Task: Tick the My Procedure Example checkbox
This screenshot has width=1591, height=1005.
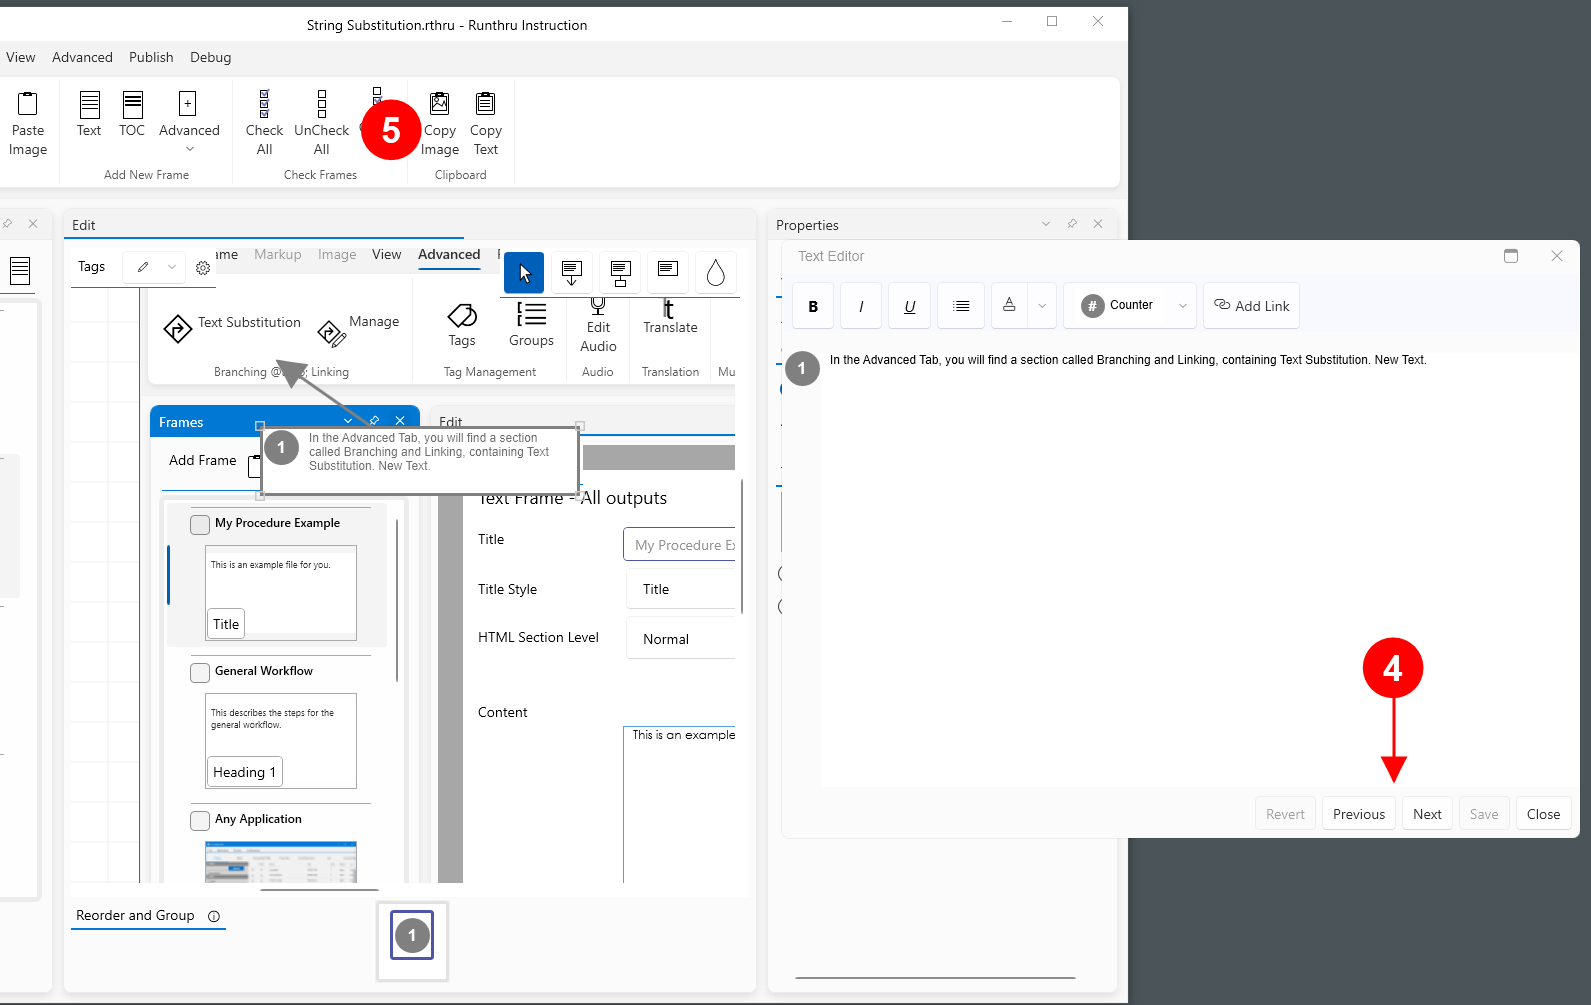Action: point(200,524)
